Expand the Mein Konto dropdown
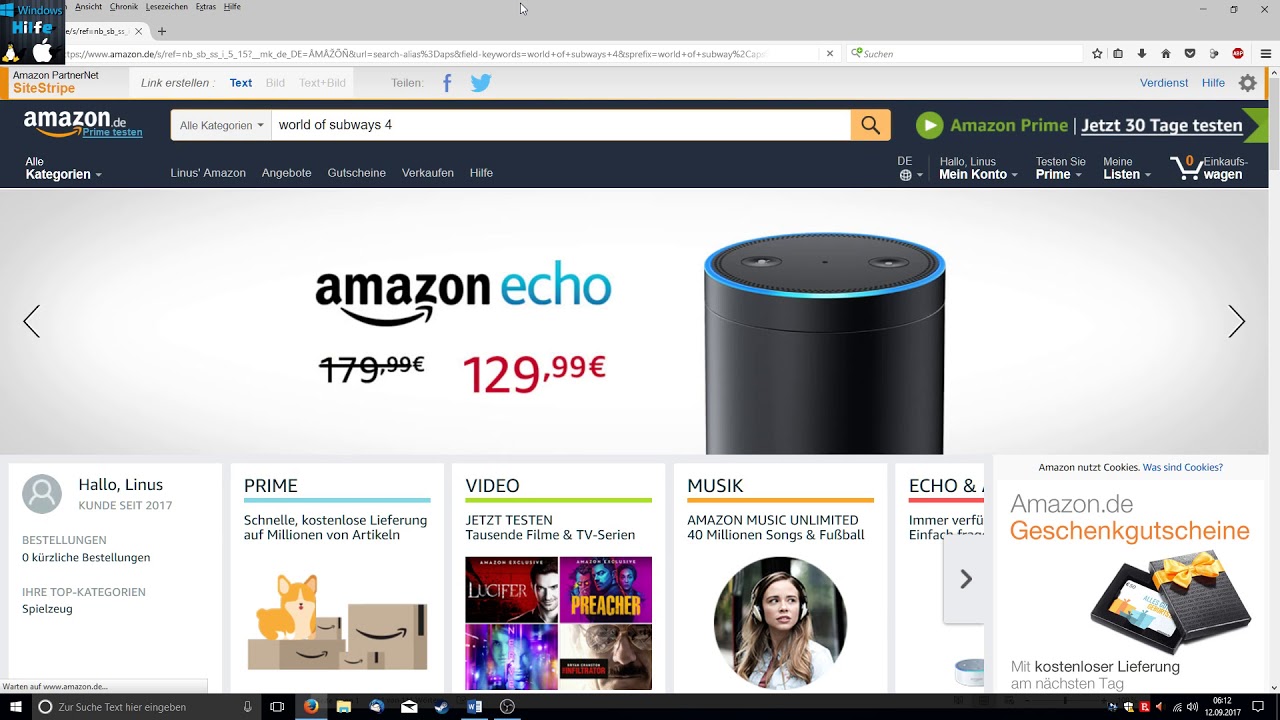Viewport: 1280px width, 720px height. click(x=978, y=168)
